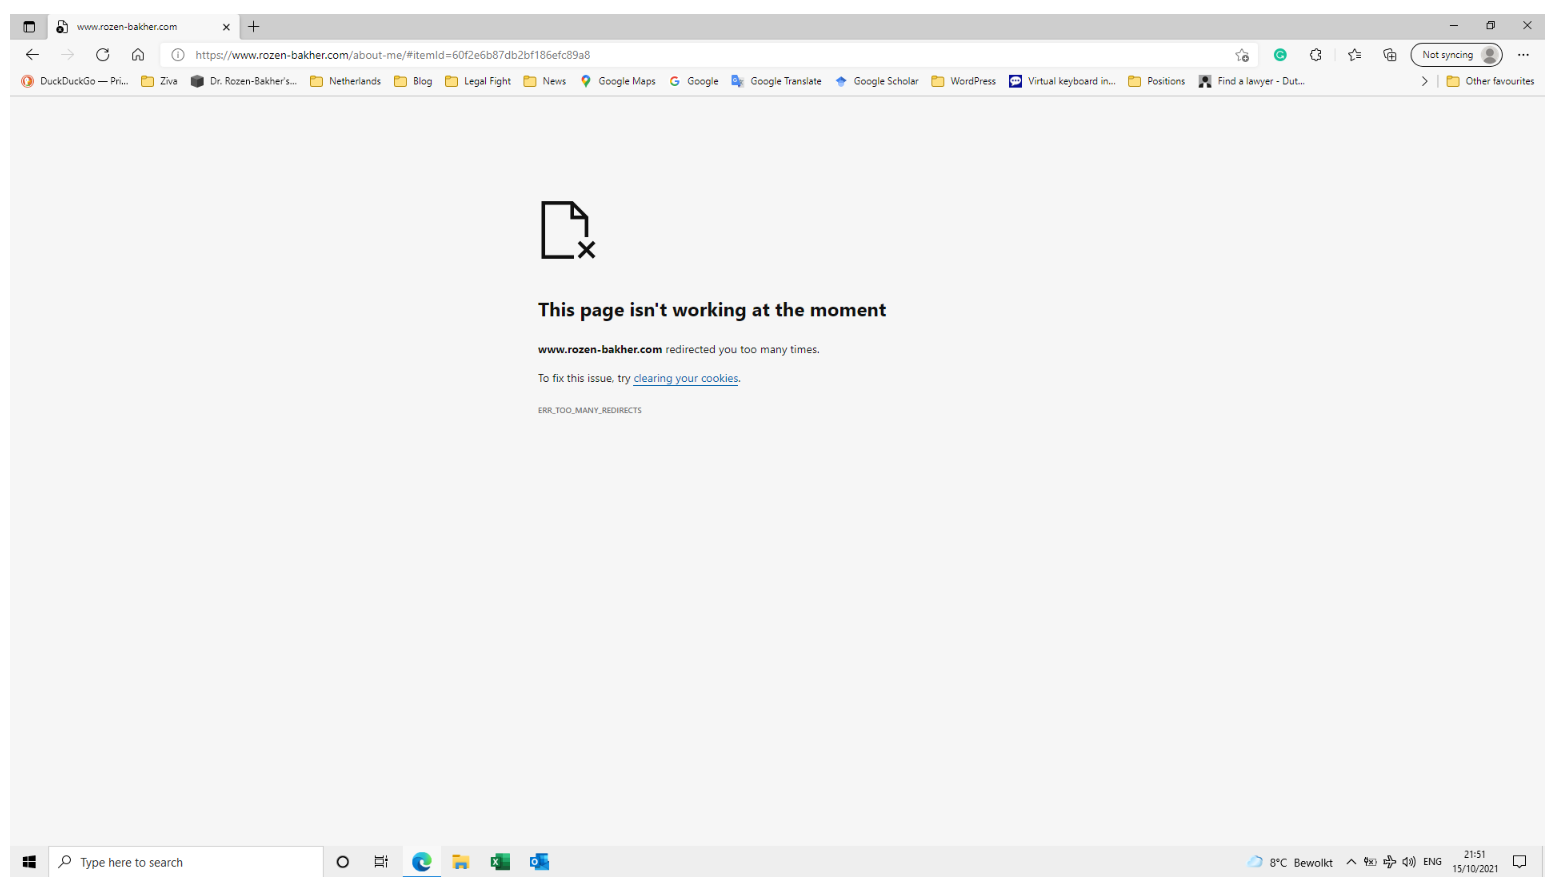Open Outlook from the taskbar
This screenshot has height=883, width=1547.
pyautogui.click(x=539, y=861)
